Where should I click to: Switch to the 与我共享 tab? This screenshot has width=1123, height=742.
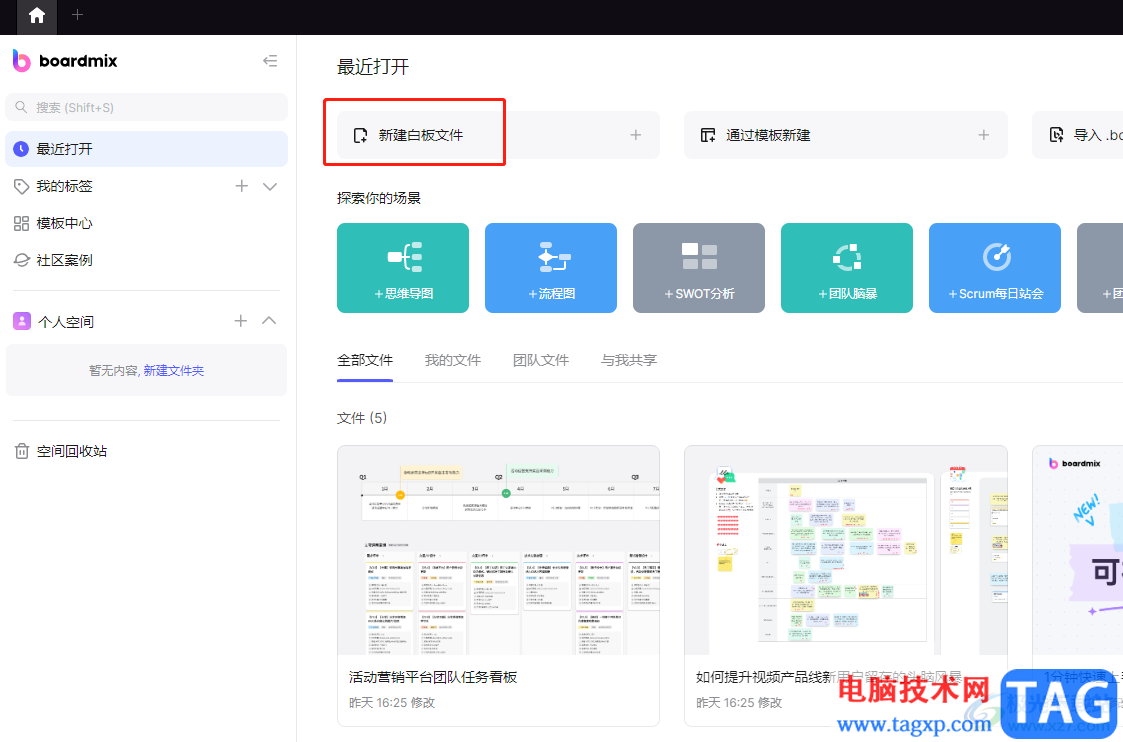[629, 360]
